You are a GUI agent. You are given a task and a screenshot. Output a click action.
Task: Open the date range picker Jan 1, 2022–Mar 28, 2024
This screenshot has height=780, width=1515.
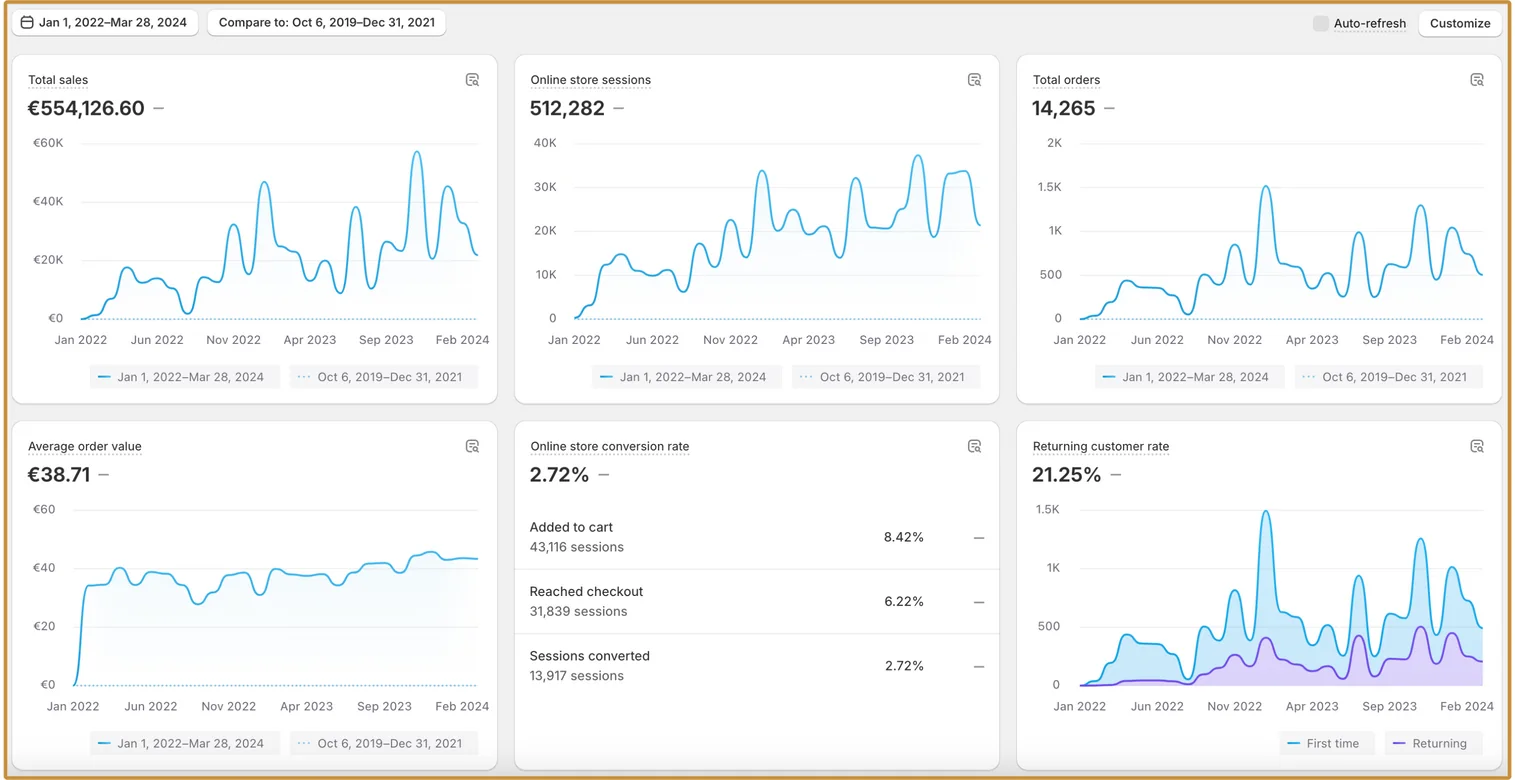point(104,22)
